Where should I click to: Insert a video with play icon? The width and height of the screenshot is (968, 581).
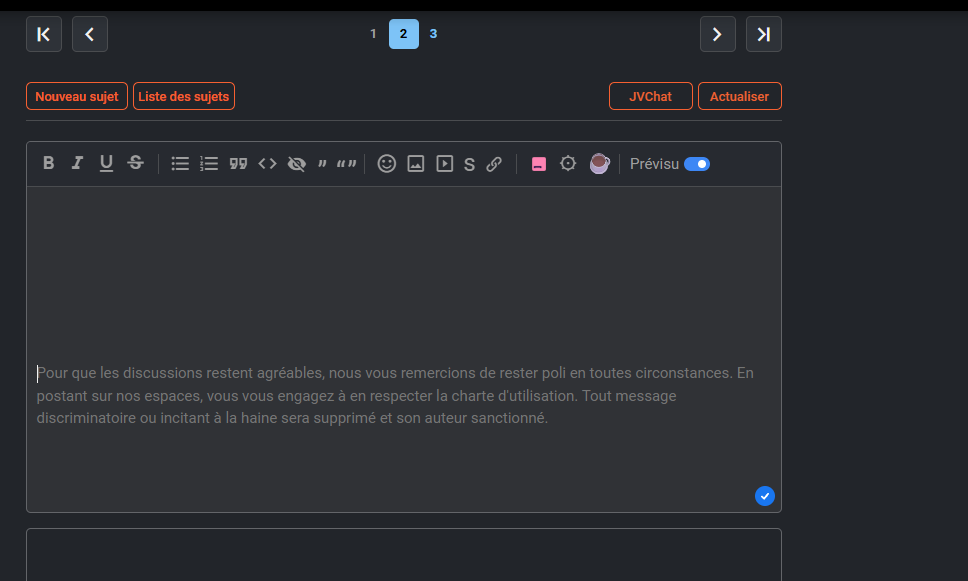coord(444,164)
